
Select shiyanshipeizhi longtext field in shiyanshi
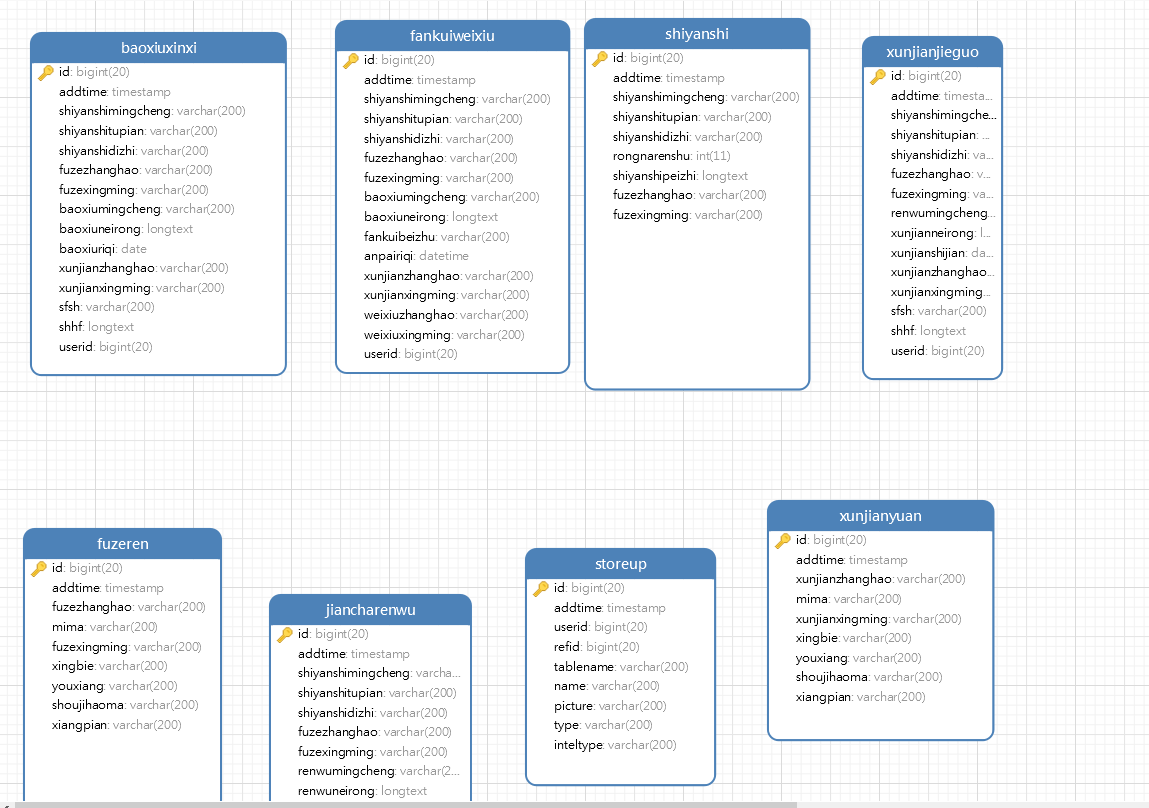coord(680,176)
